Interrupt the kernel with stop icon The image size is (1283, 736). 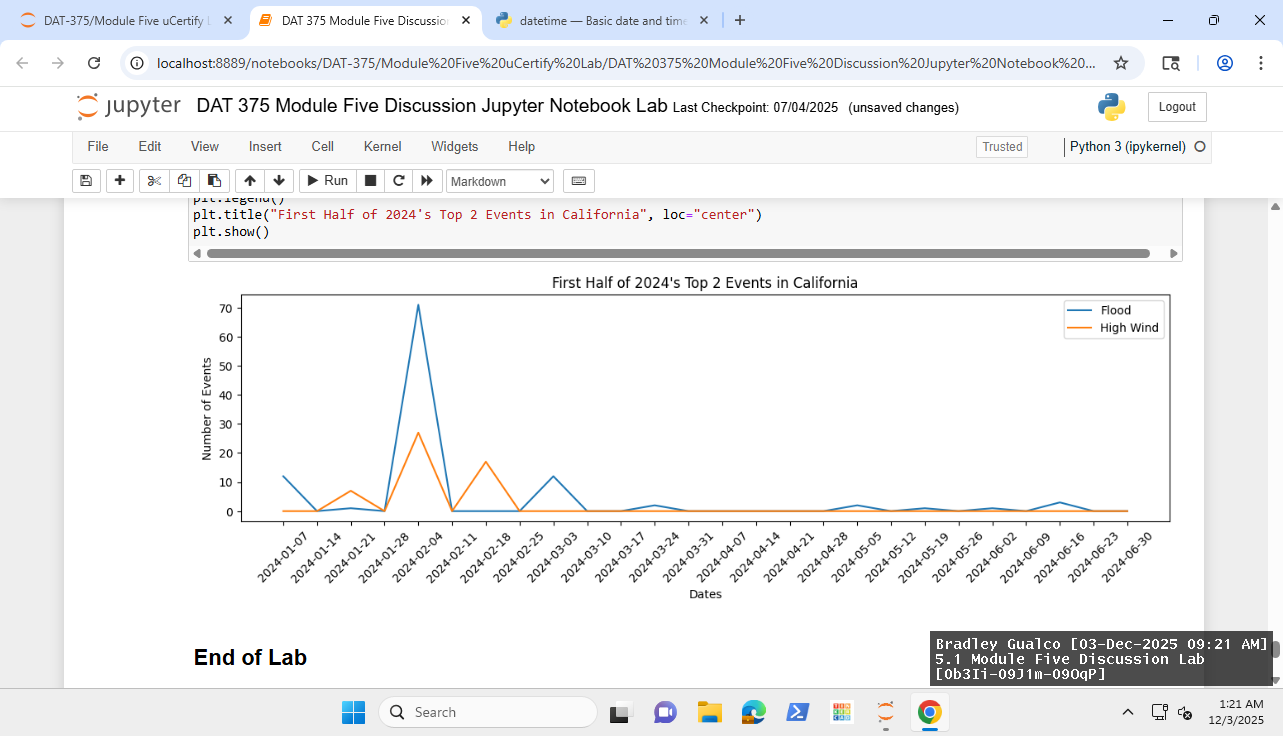(x=370, y=181)
